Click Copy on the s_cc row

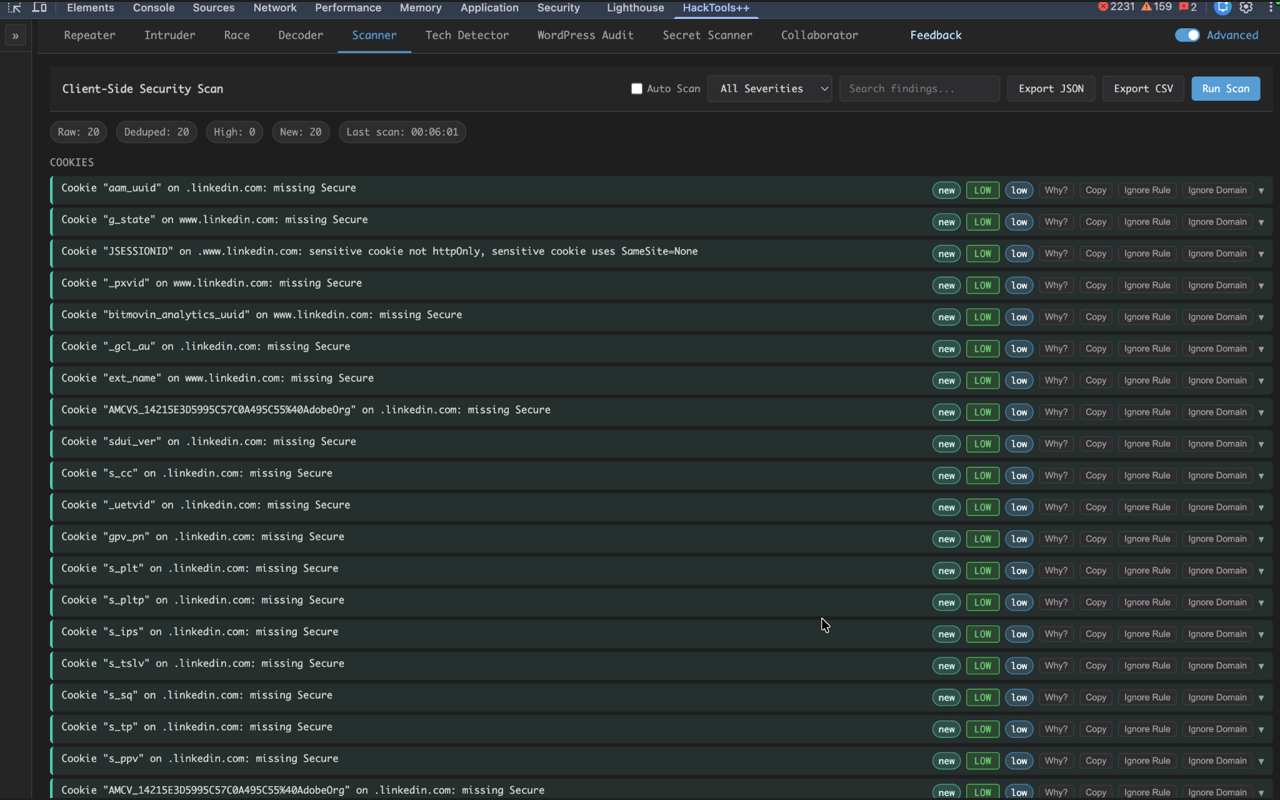(1096, 475)
